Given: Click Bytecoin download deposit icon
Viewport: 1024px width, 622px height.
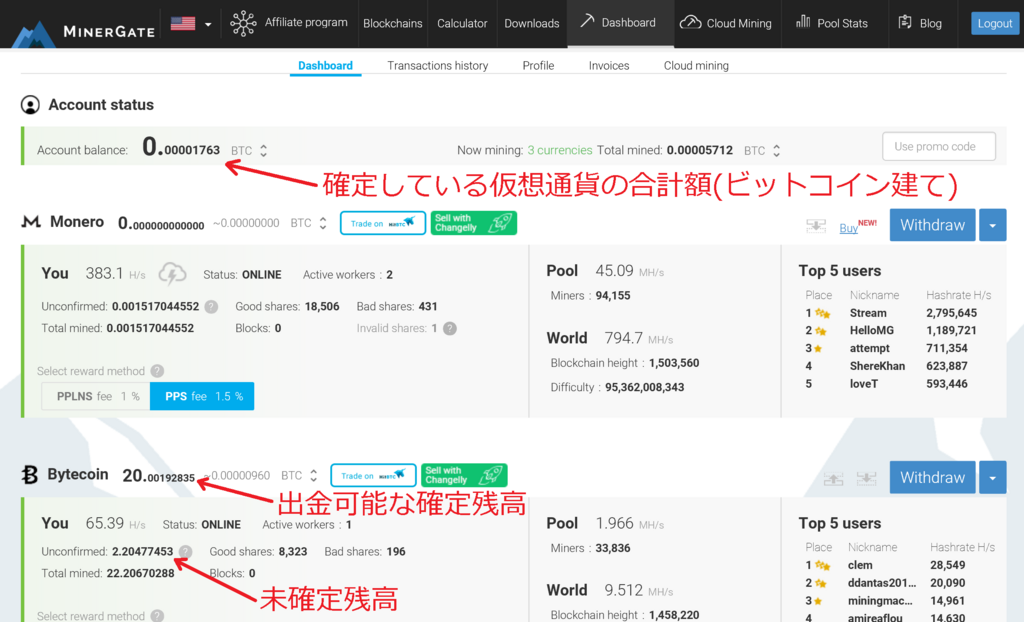Looking at the screenshot, I should click(x=866, y=479).
